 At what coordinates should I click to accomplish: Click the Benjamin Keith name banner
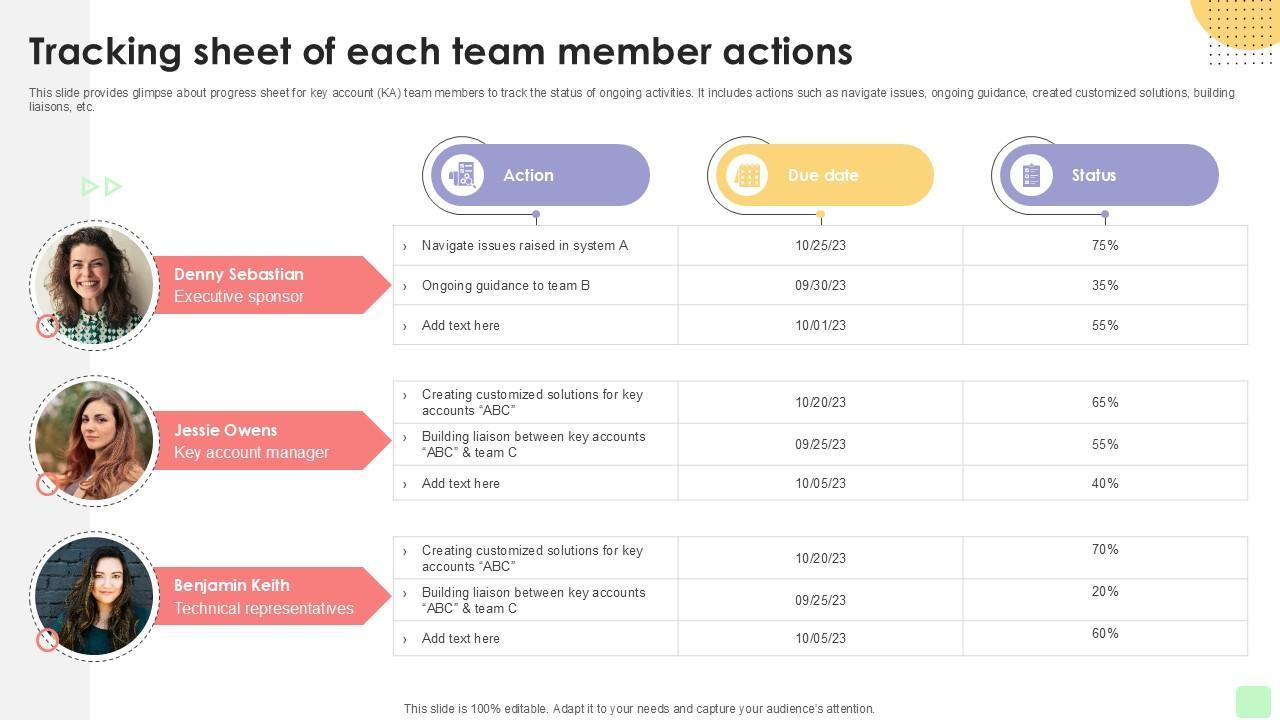(x=265, y=596)
